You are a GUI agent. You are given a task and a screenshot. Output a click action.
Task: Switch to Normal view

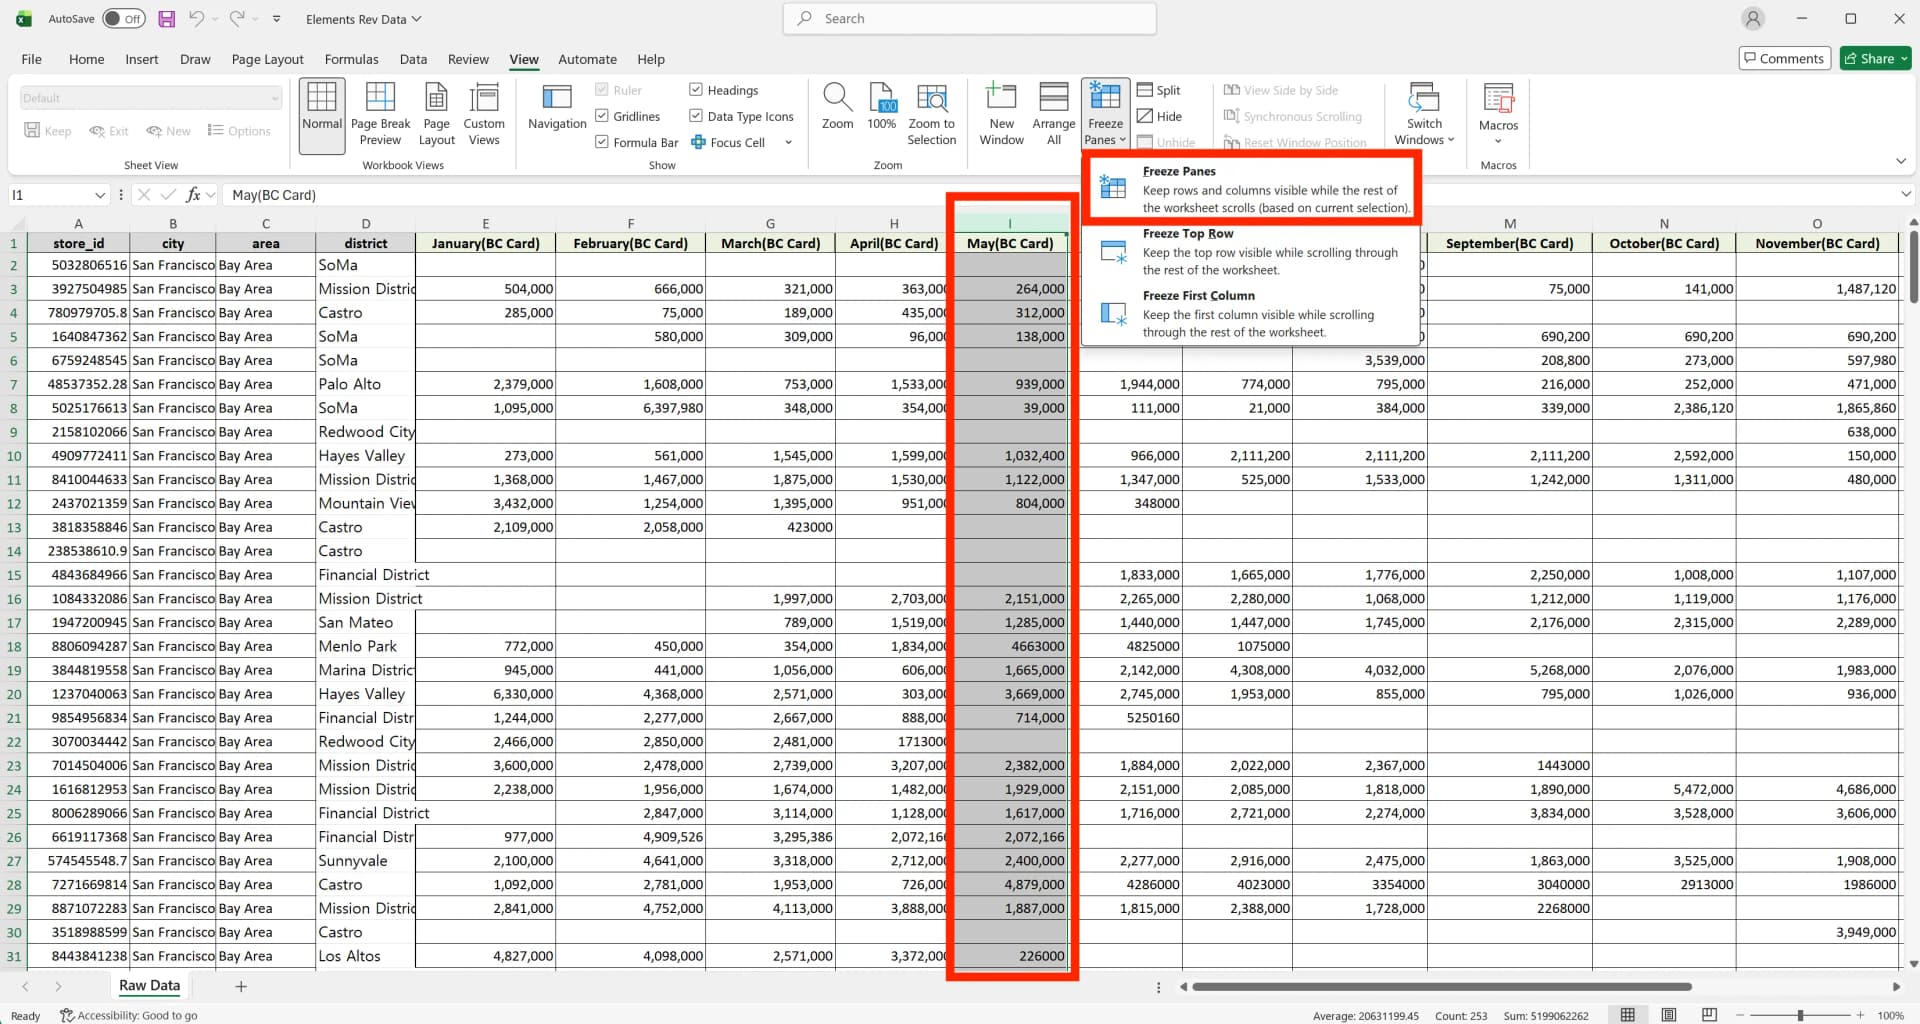321,112
